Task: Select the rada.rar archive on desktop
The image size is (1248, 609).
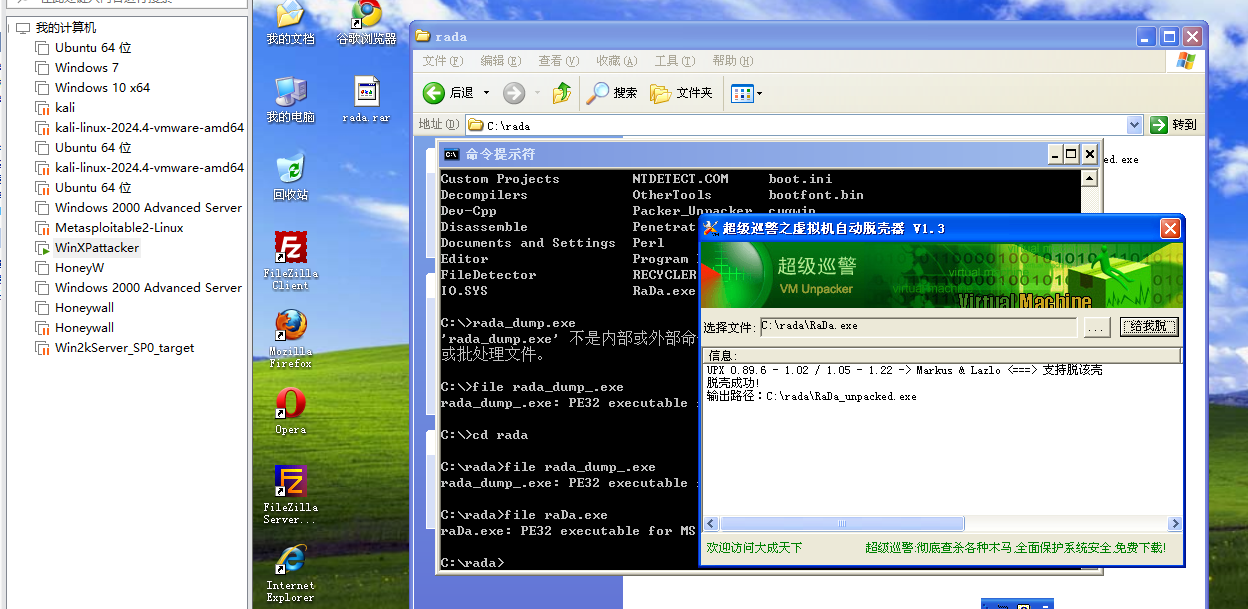Action: click(366, 100)
